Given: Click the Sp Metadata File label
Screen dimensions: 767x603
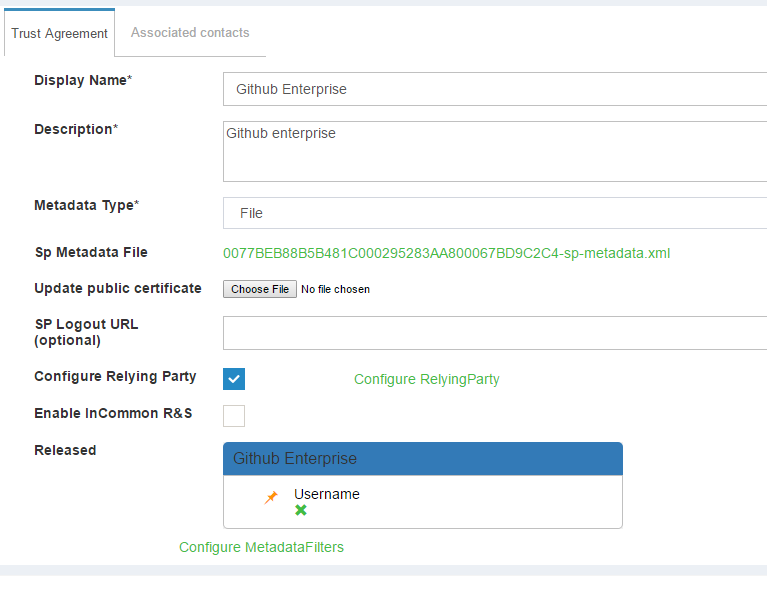Looking at the screenshot, I should (x=90, y=252).
